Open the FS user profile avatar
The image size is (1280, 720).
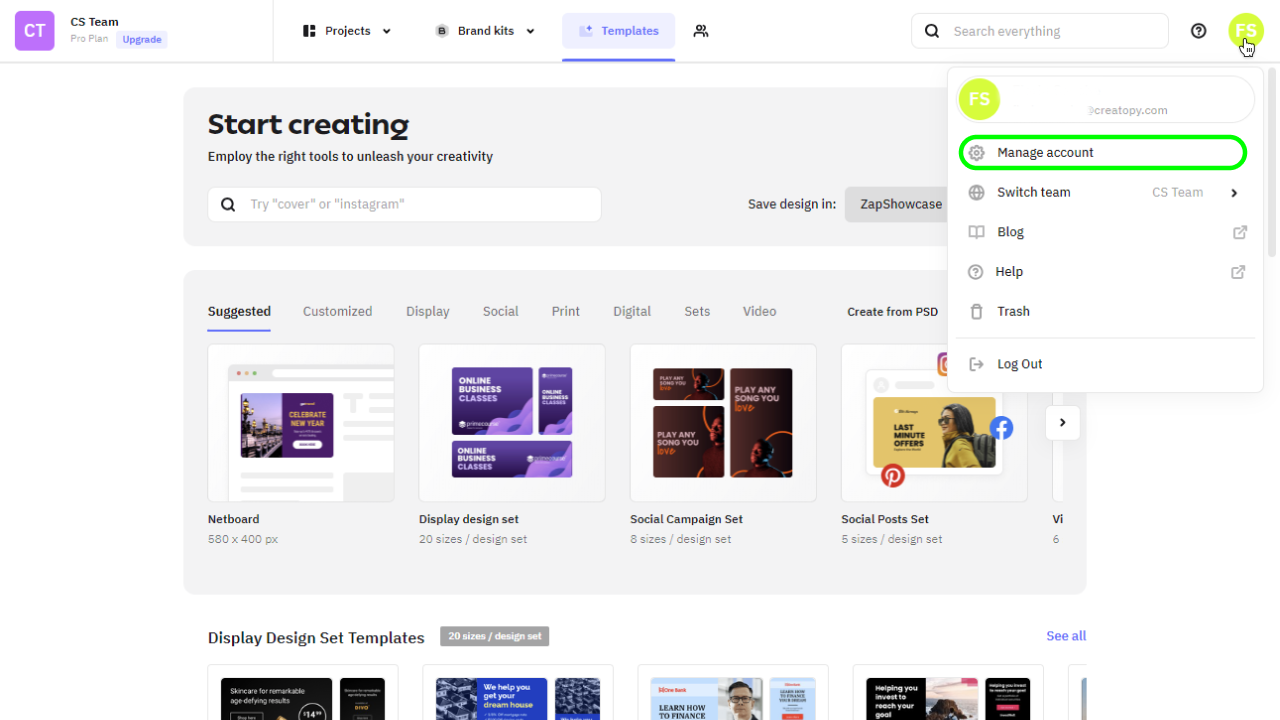tap(1245, 30)
